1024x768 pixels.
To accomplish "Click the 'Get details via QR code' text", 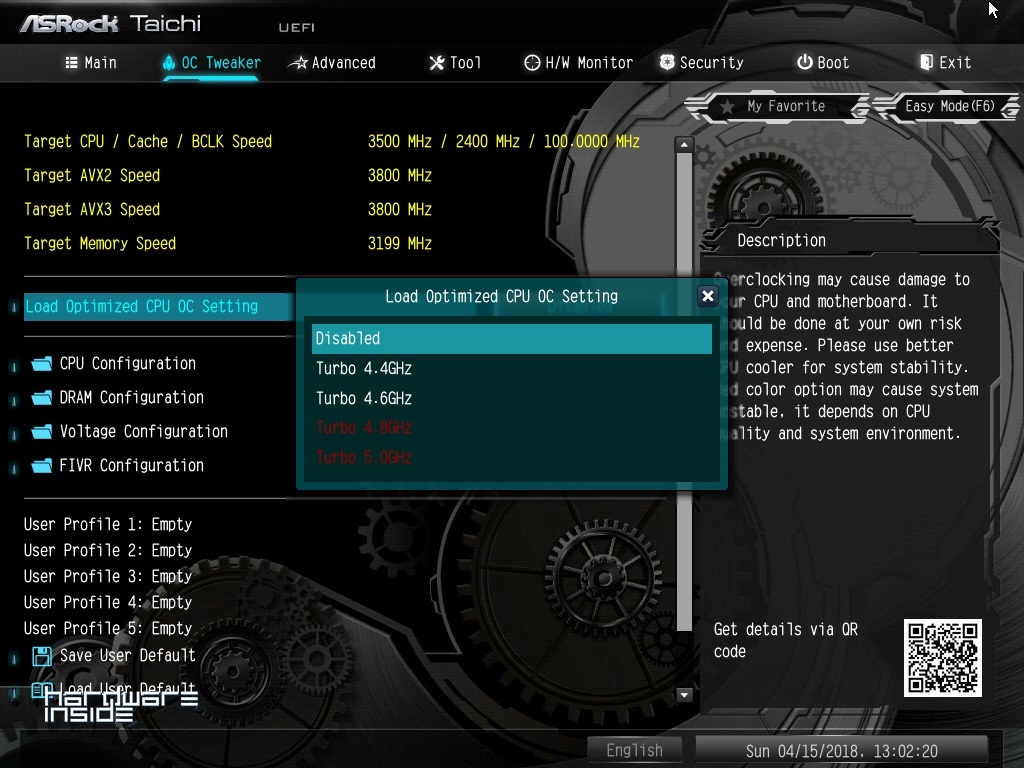I will pyautogui.click(x=785, y=641).
